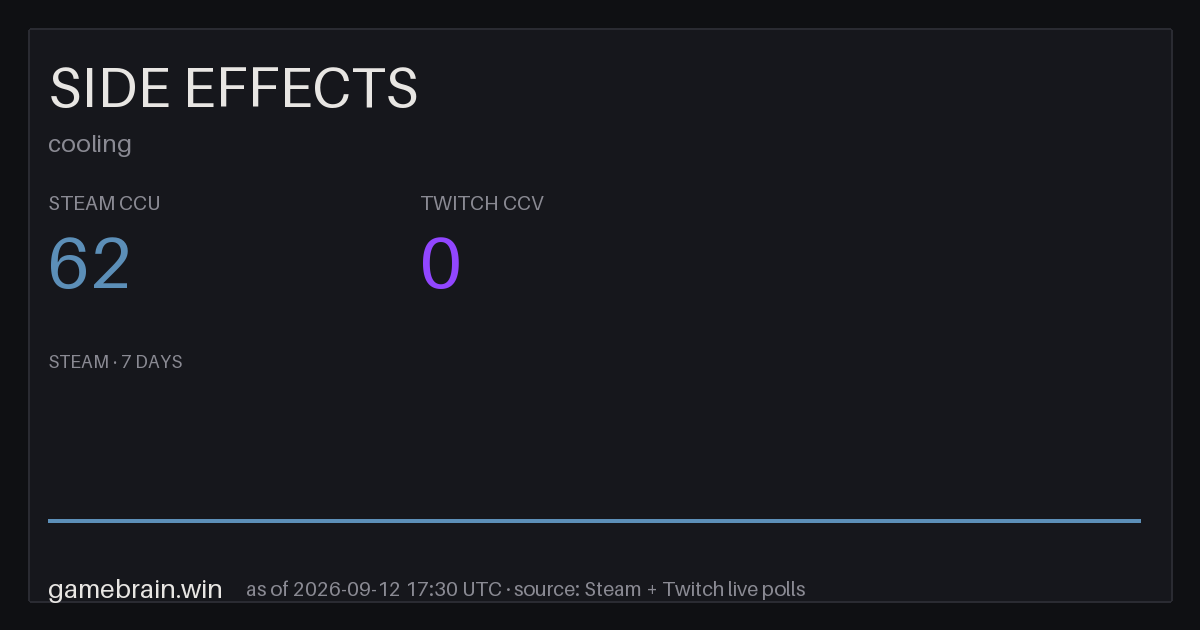Click '7 DAYS' in the chart heading
Image resolution: width=1200 pixels, height=630 pixels.
tap(152, 362)
